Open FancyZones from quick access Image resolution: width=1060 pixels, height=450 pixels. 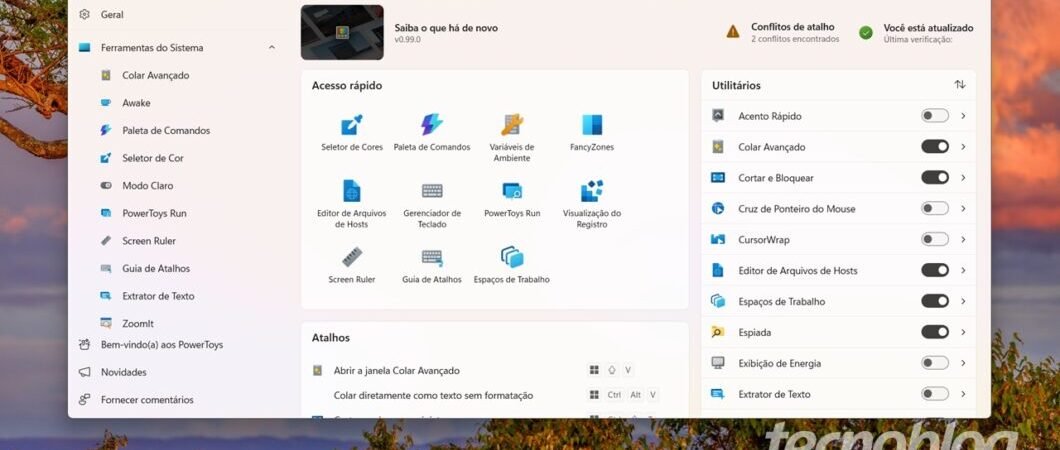click(592, 125)
